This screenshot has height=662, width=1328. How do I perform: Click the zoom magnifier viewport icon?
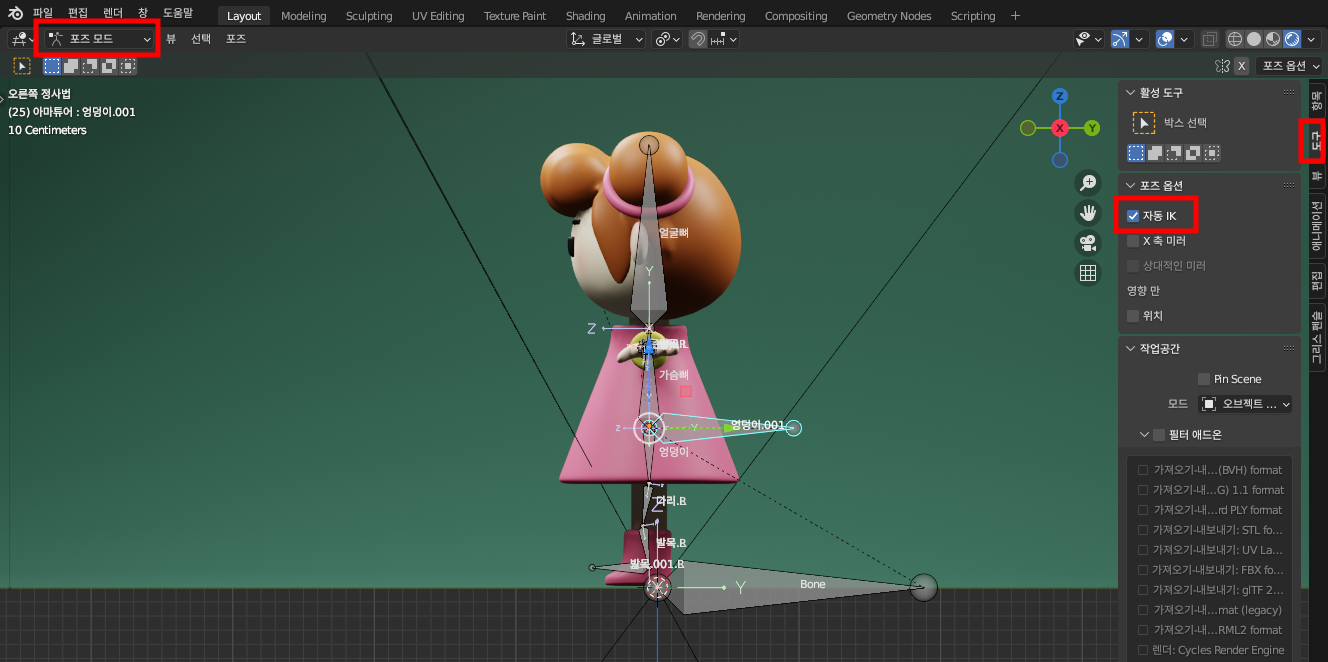tap(1088, 182)
